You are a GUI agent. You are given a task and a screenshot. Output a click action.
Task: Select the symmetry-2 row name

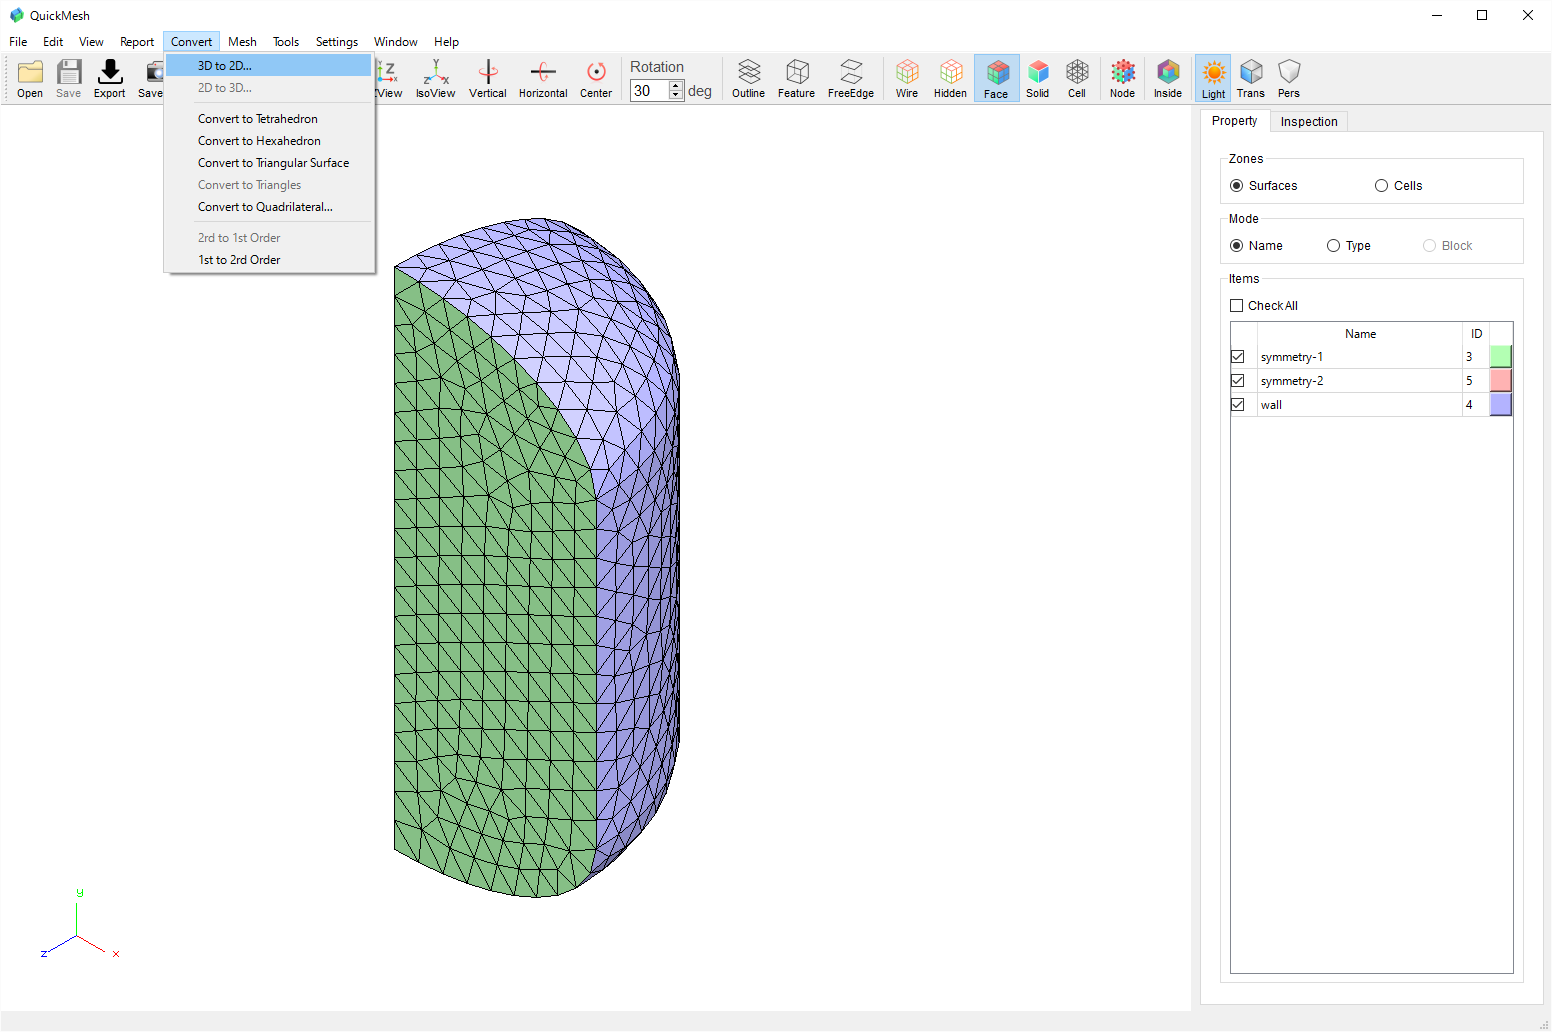[x=1292, y=381]
